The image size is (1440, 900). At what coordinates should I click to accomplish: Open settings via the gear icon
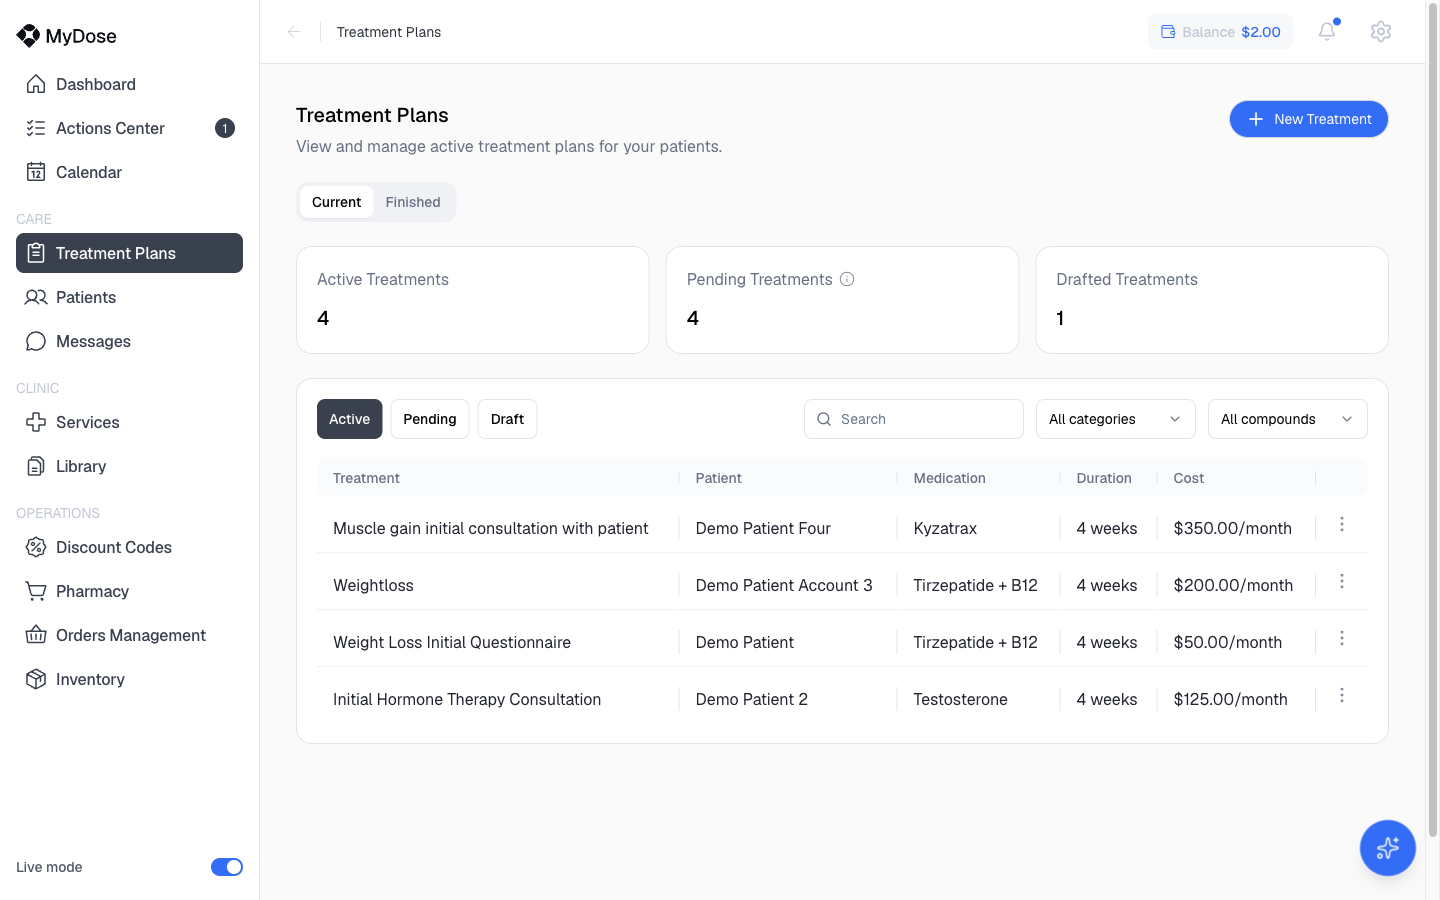click(1381, 32)
